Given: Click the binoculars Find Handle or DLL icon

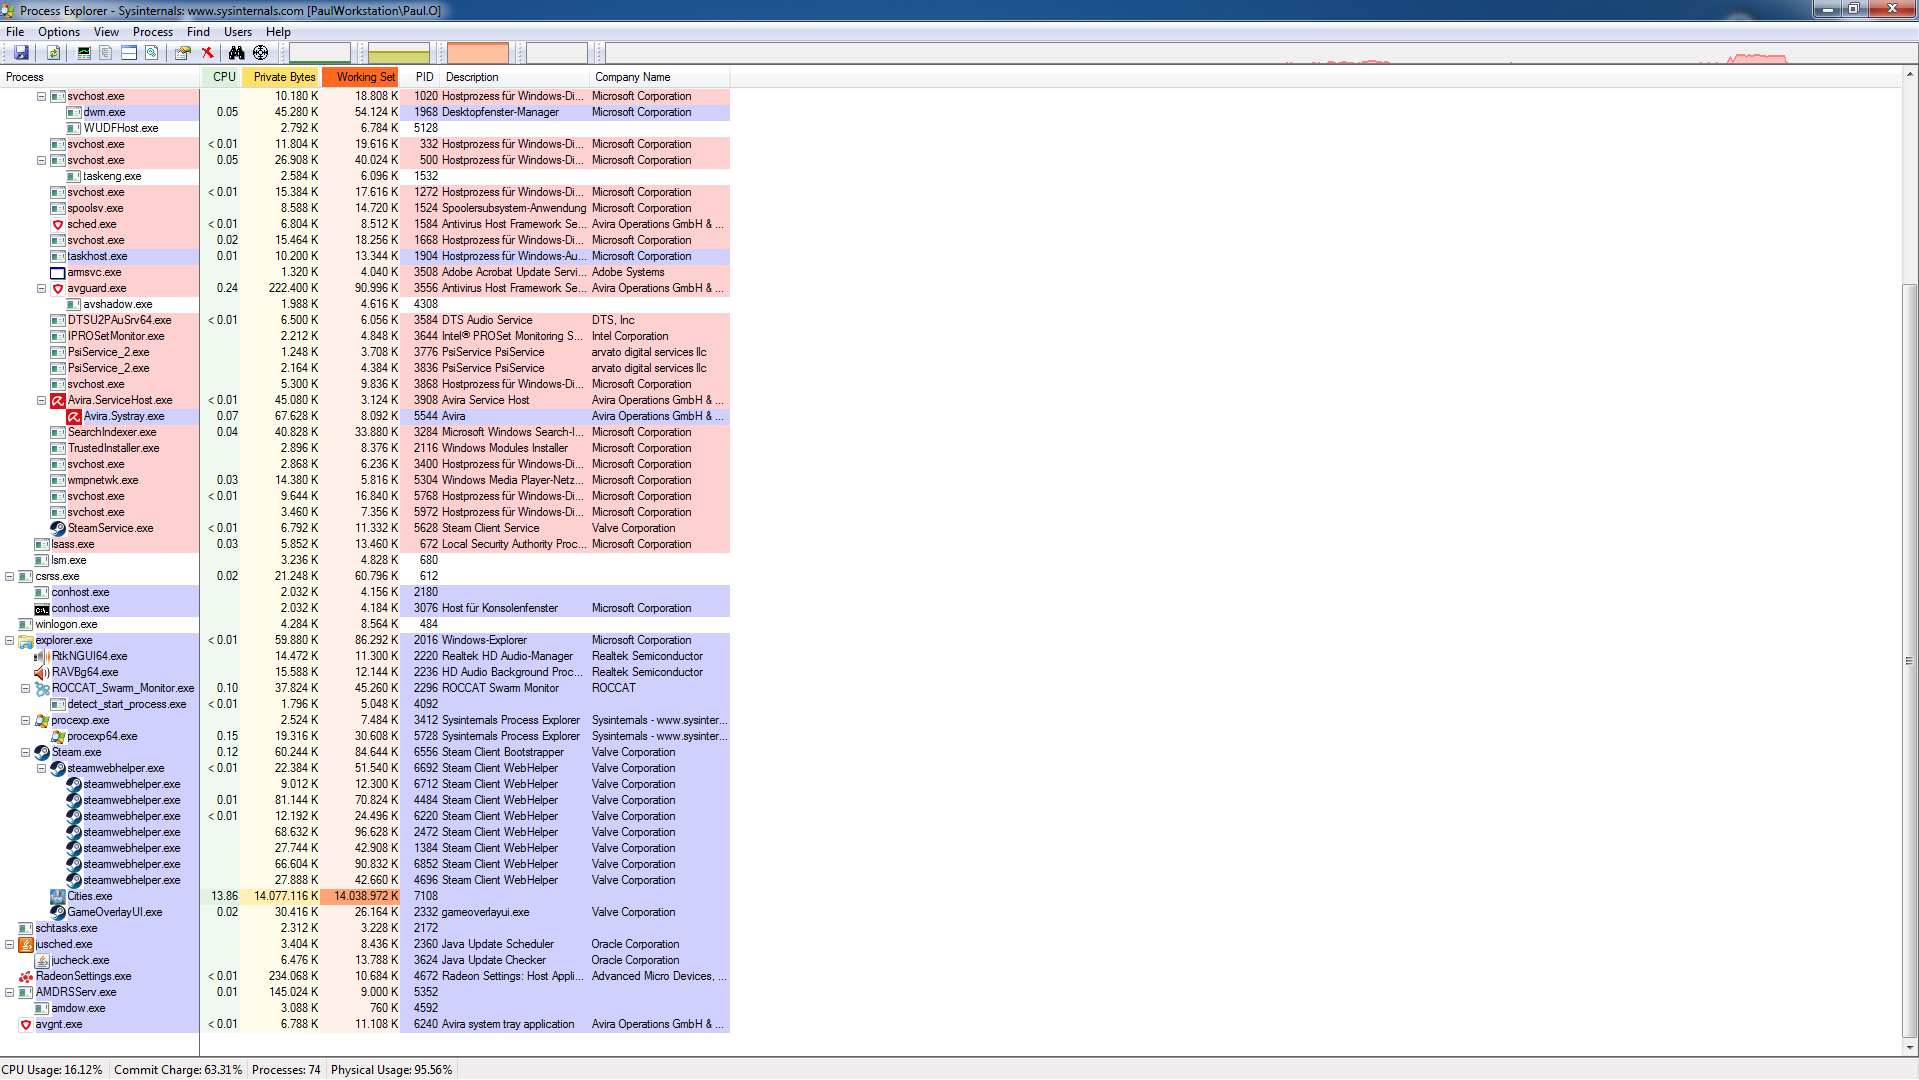Looking at the screenshot, I should (236, 53).
